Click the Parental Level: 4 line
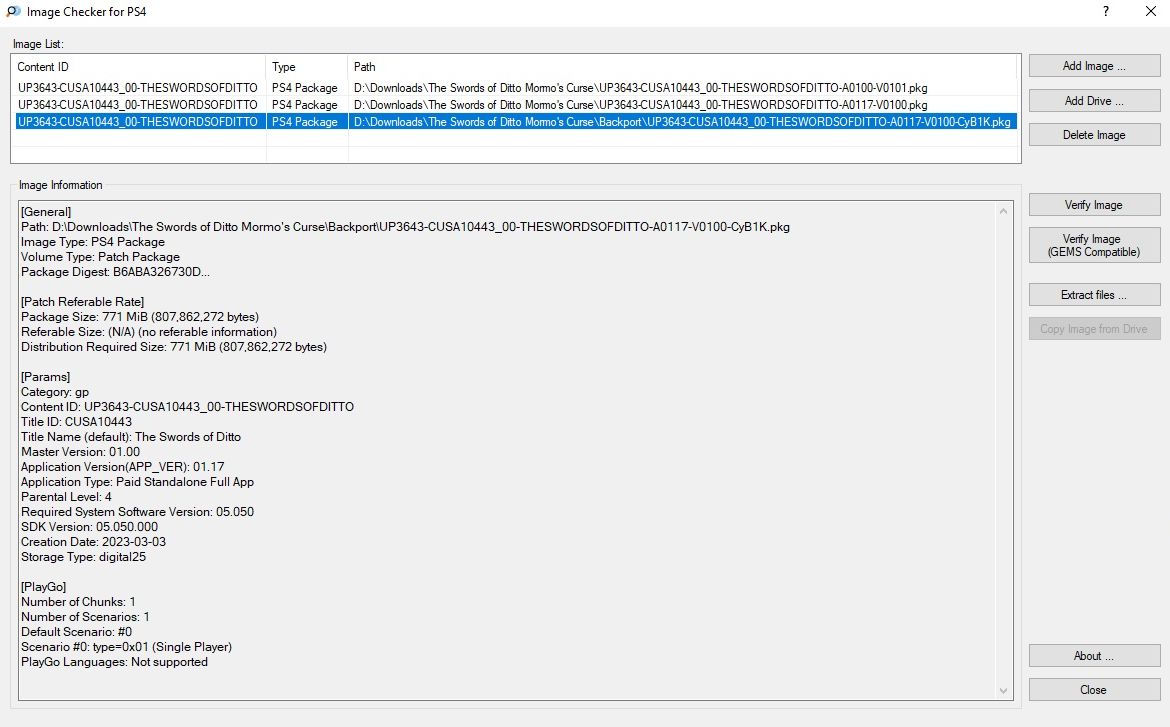1170x727 pixels. pos(66,497)
